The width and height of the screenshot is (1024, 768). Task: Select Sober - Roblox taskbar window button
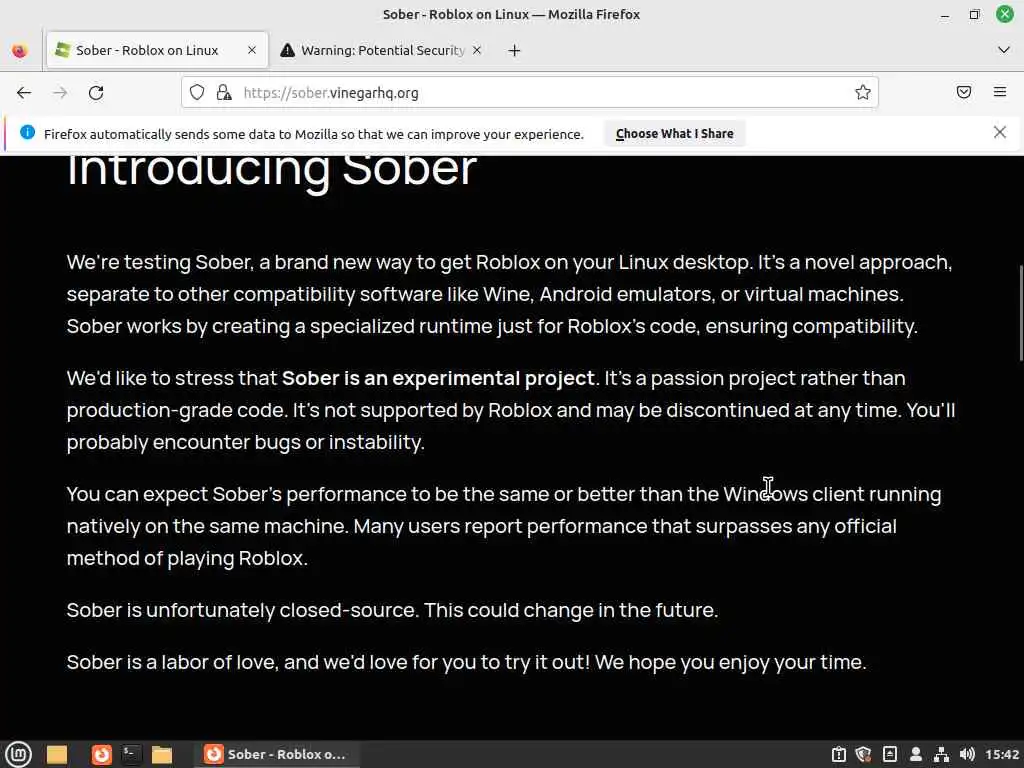coord(275,754)
